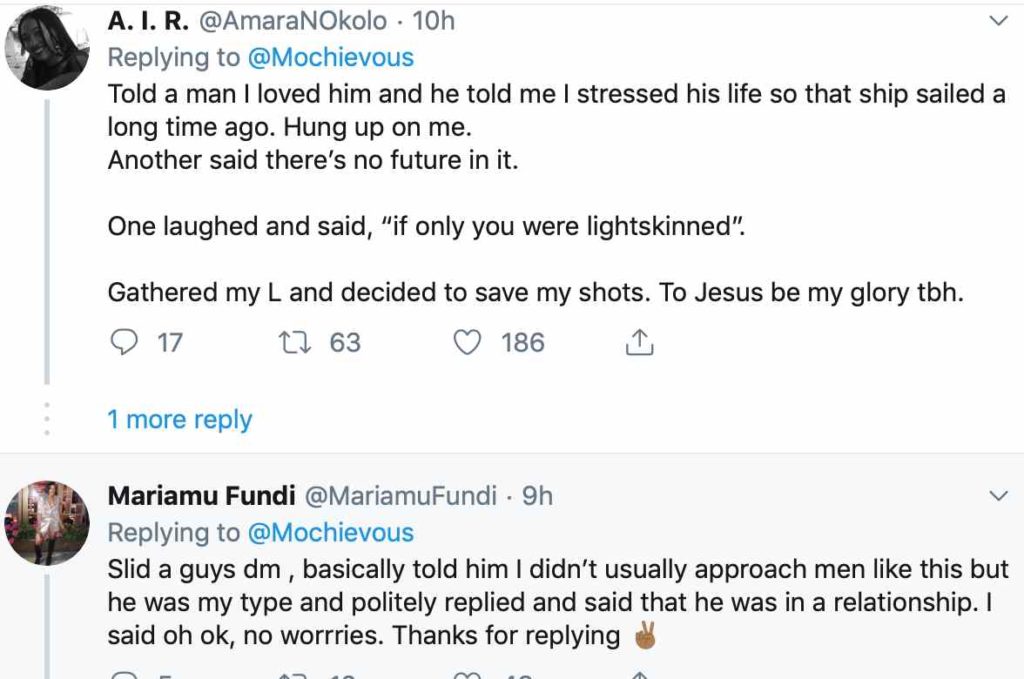This screenshot has width=1024, height=679.
Task: Open the 10h timestamp link
Action: tap(434, 21)
